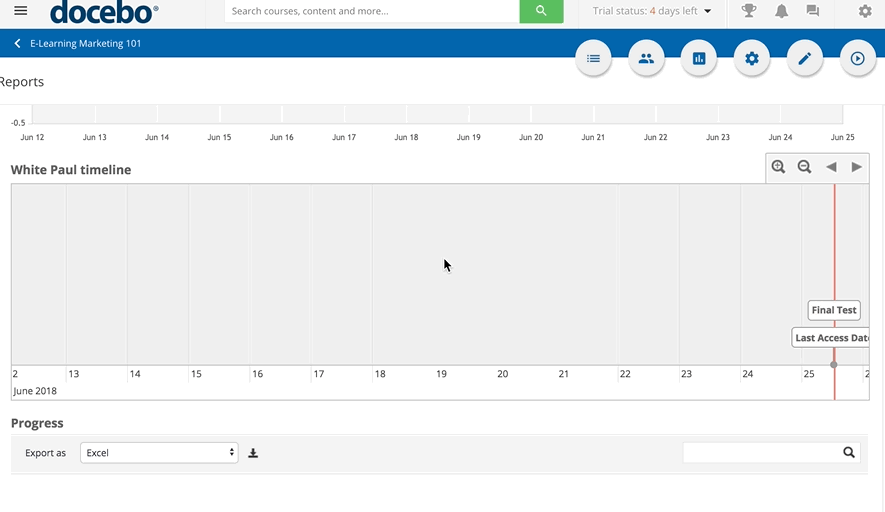Click the White Paul timeline heading
This screenshot has width=885, height=512.
point(71,169)
